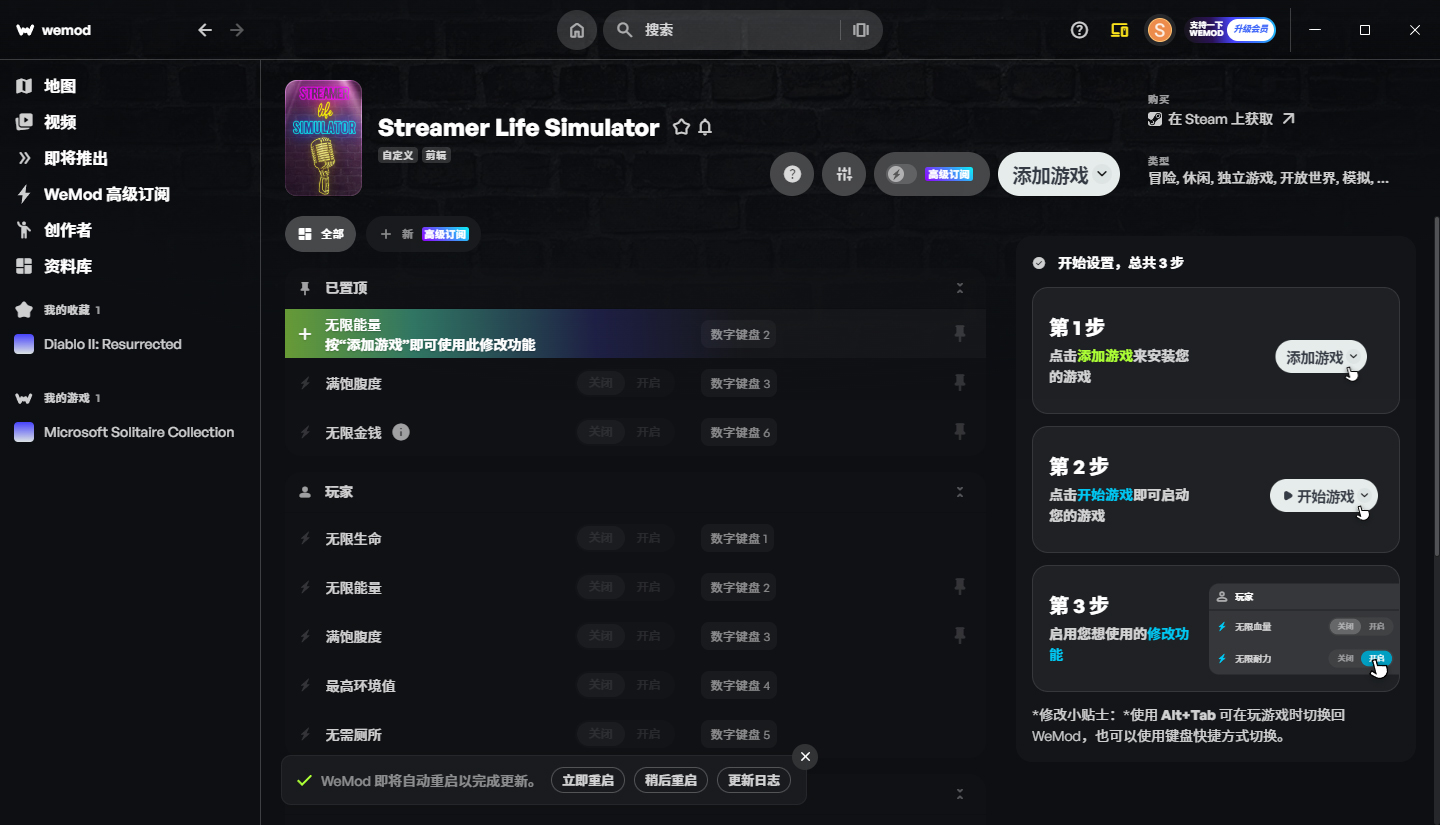Open the home screen button

tap(577, 30)
